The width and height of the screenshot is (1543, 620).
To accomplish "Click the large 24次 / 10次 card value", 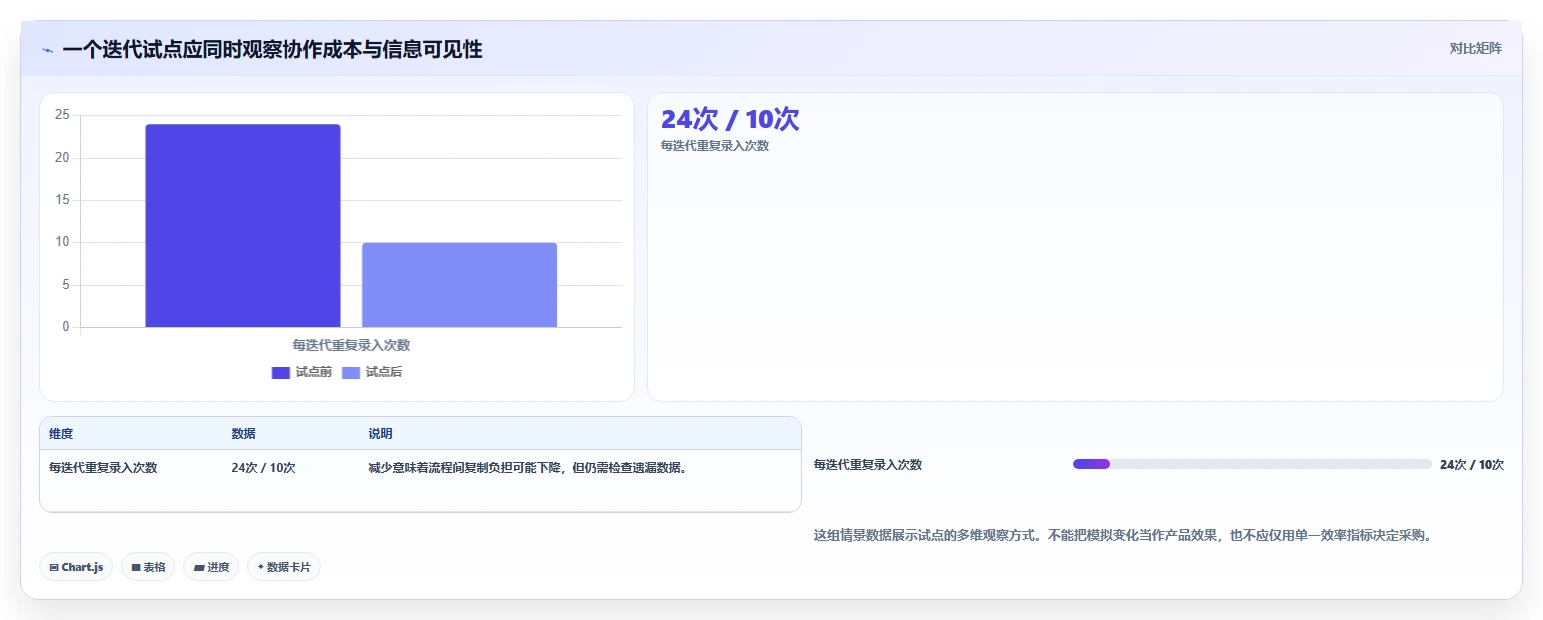I will point(730,119).
